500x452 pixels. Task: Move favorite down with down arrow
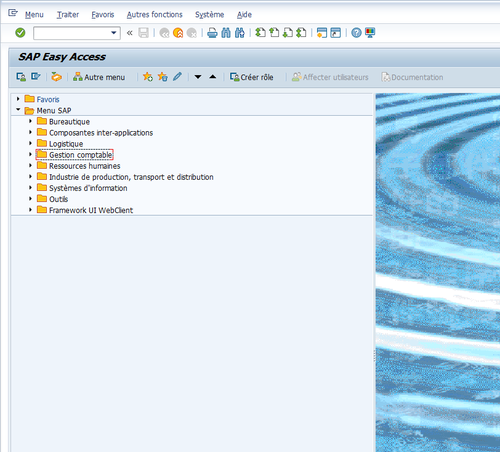coord(198,77)
